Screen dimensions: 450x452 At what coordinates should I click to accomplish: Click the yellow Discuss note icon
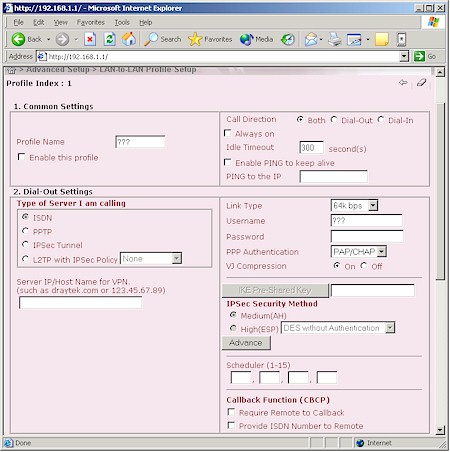click(382, 39)
